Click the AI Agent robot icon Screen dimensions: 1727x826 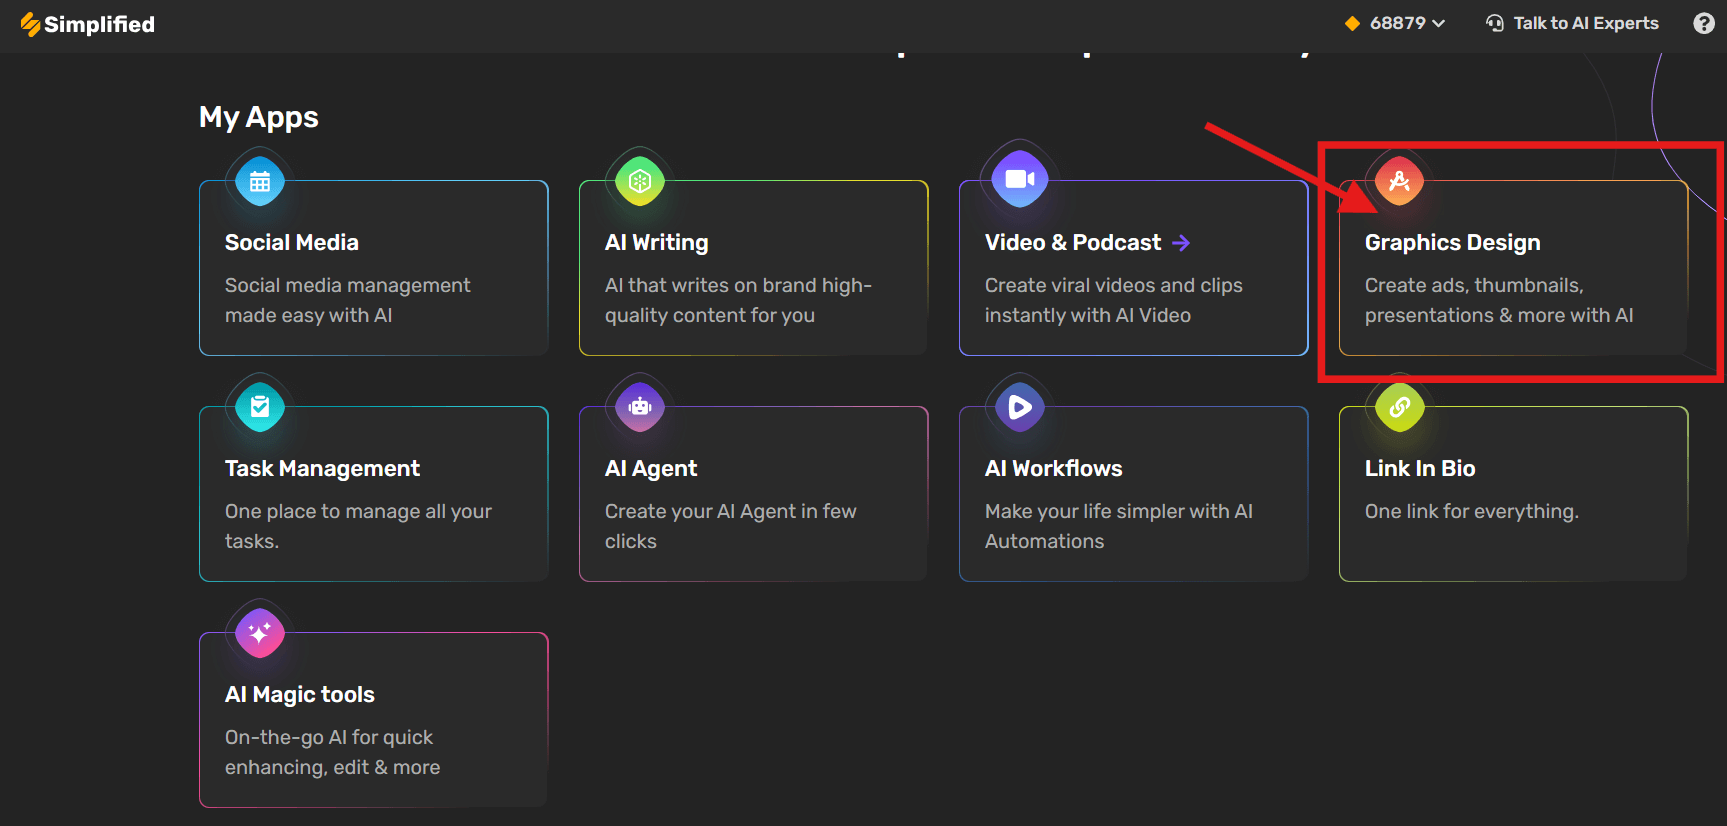(640, 407)
